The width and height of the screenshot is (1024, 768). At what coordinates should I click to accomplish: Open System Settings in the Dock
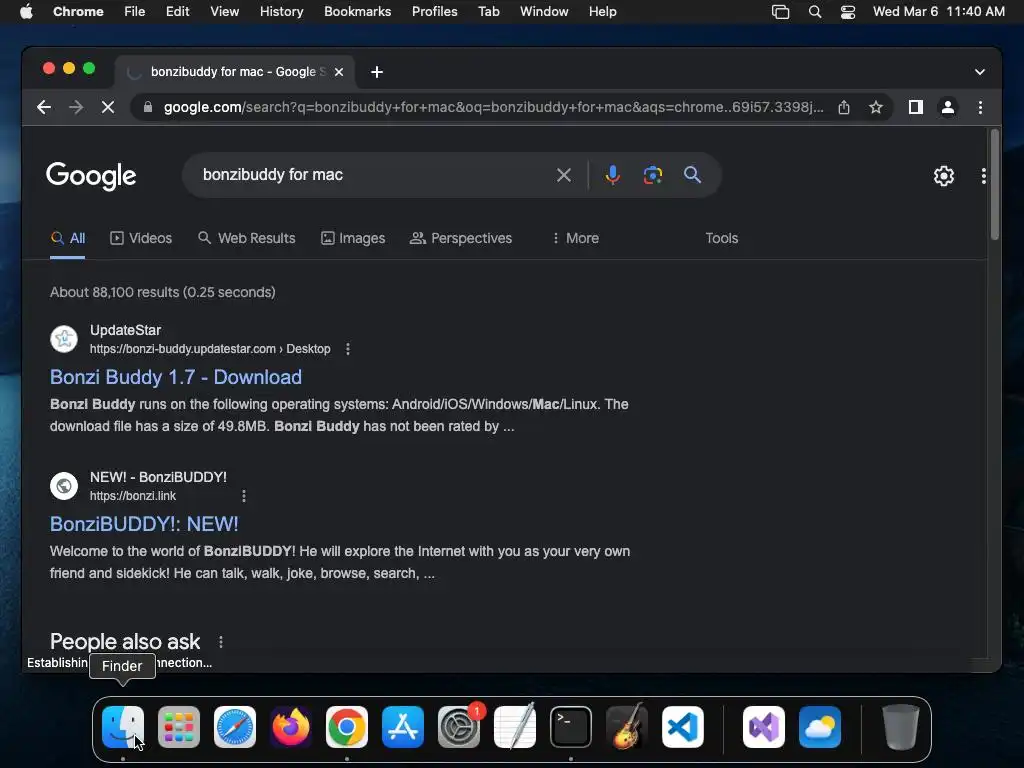pos(458,727)
